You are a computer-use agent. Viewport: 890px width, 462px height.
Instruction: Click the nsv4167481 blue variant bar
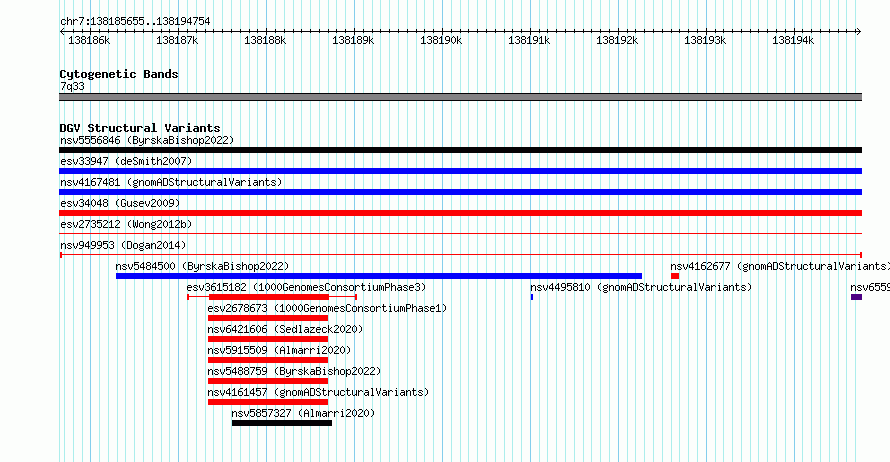click(x=460, y=192)
